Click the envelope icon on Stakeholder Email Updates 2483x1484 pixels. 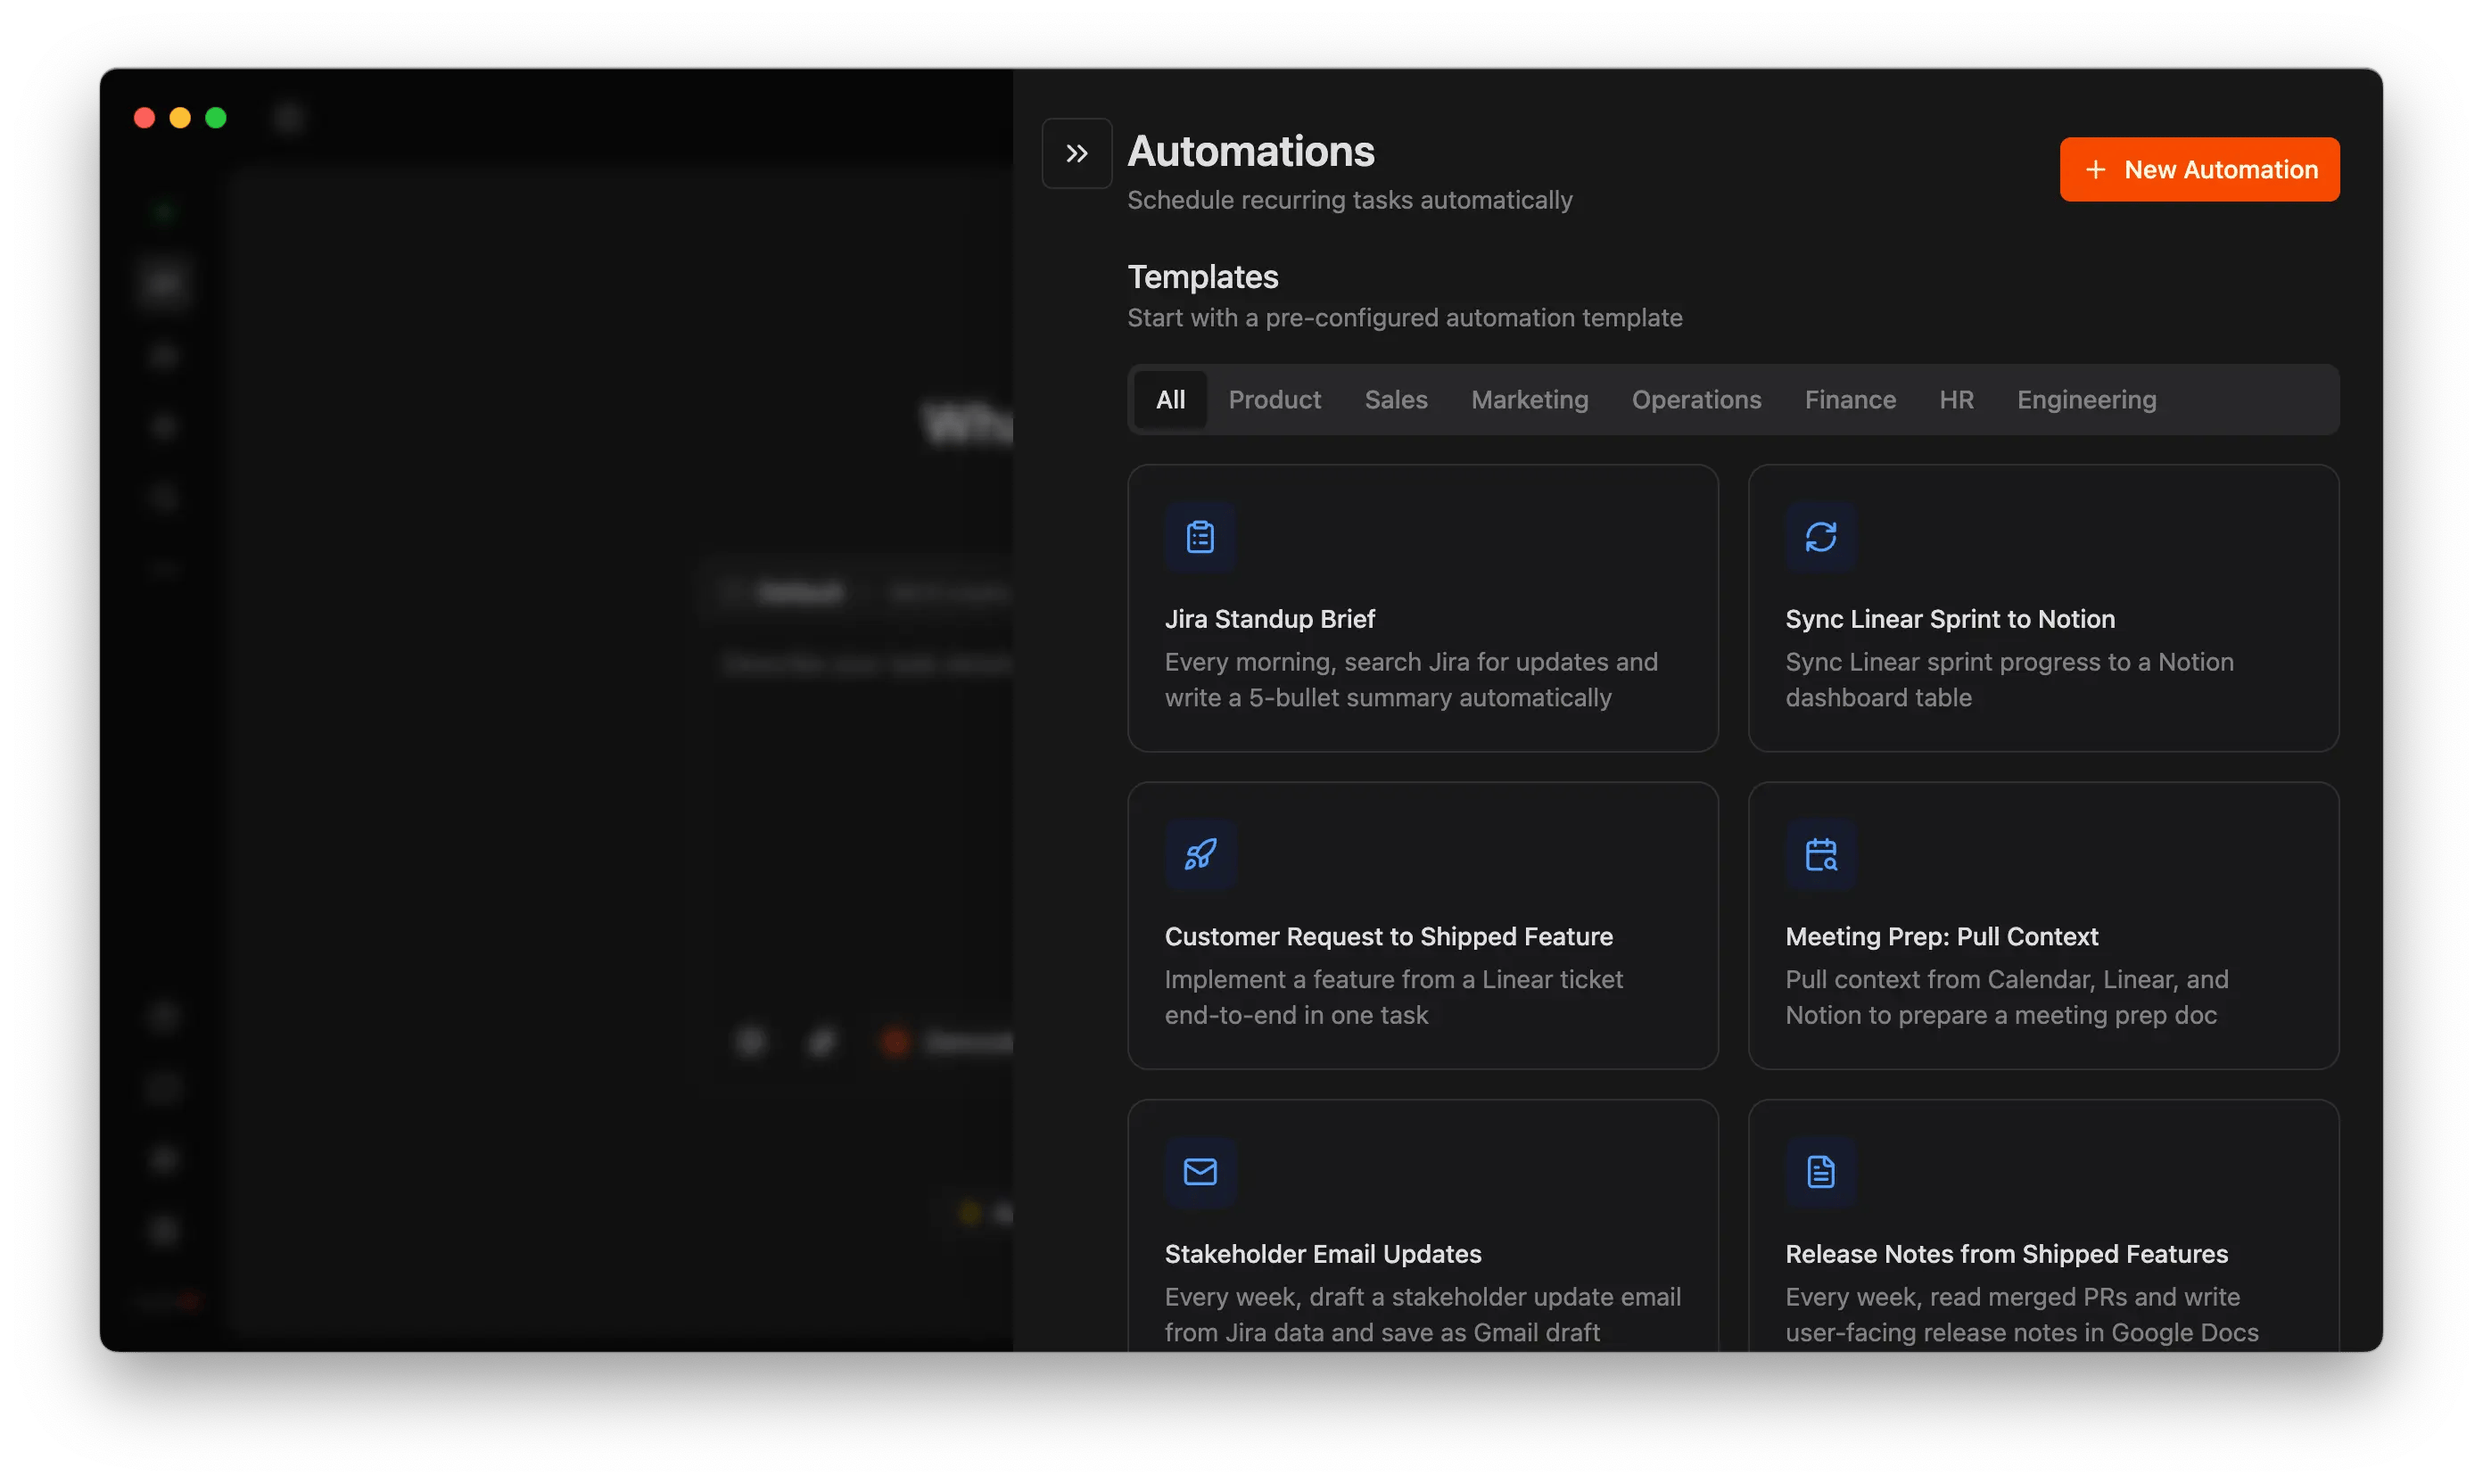tap(1200, 1173)
